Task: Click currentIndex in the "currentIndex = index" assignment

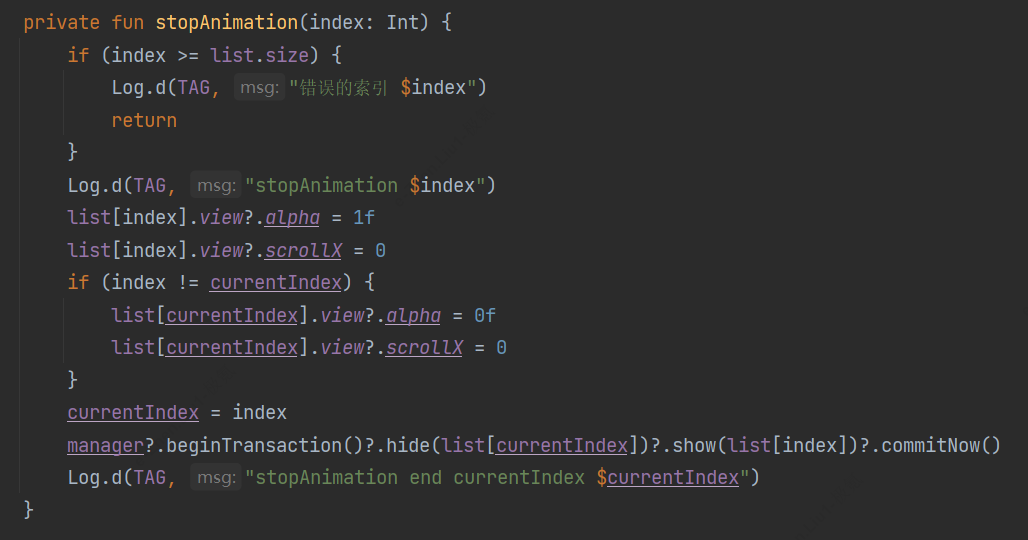Action: (x=133, y=412)
